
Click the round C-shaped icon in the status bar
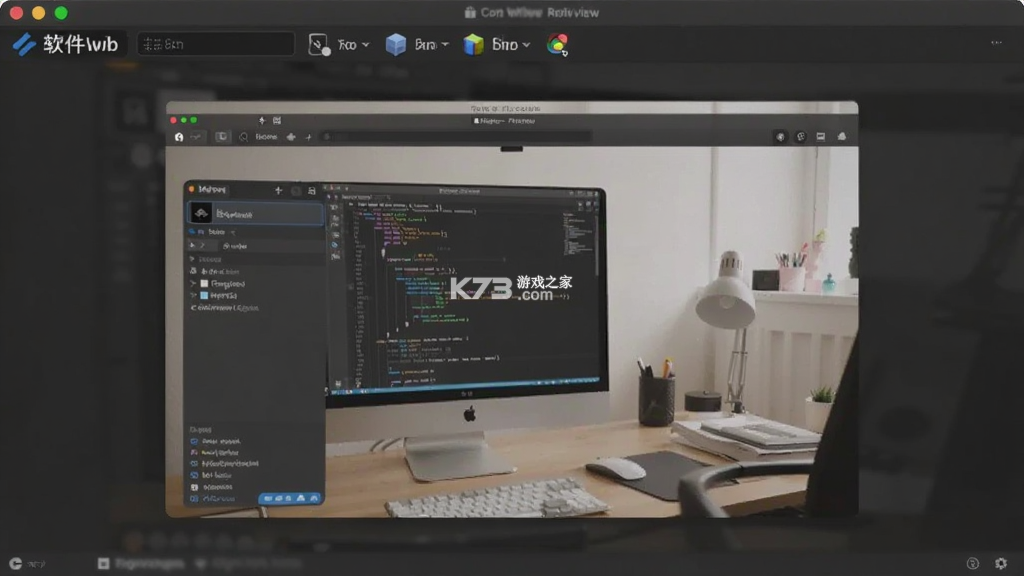16,563
